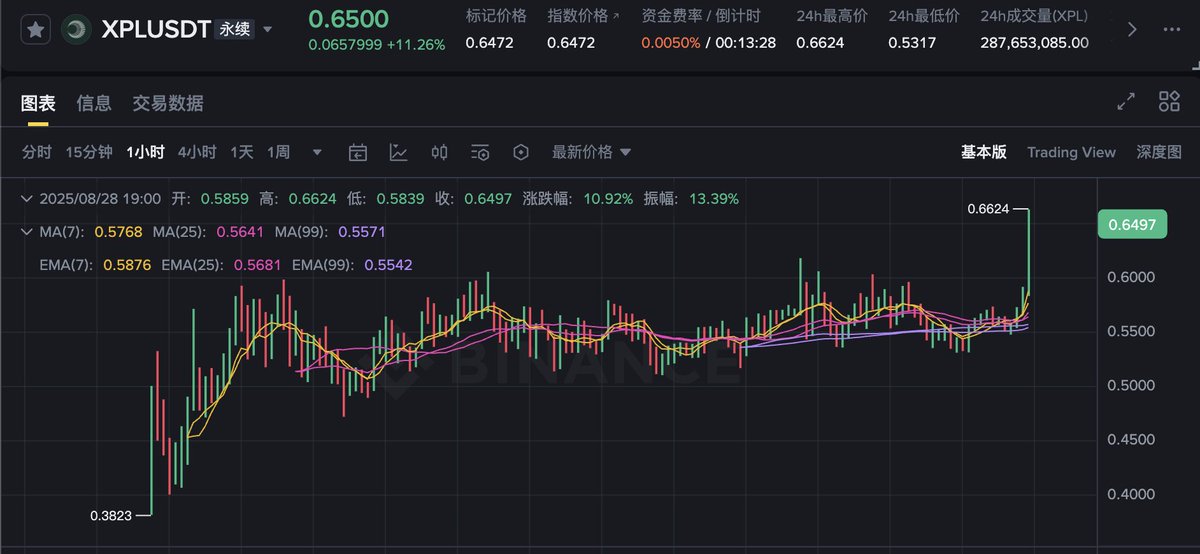Collapse the MA indicator legend row
Screen dimensions: 1200x554
pos(27,232)
